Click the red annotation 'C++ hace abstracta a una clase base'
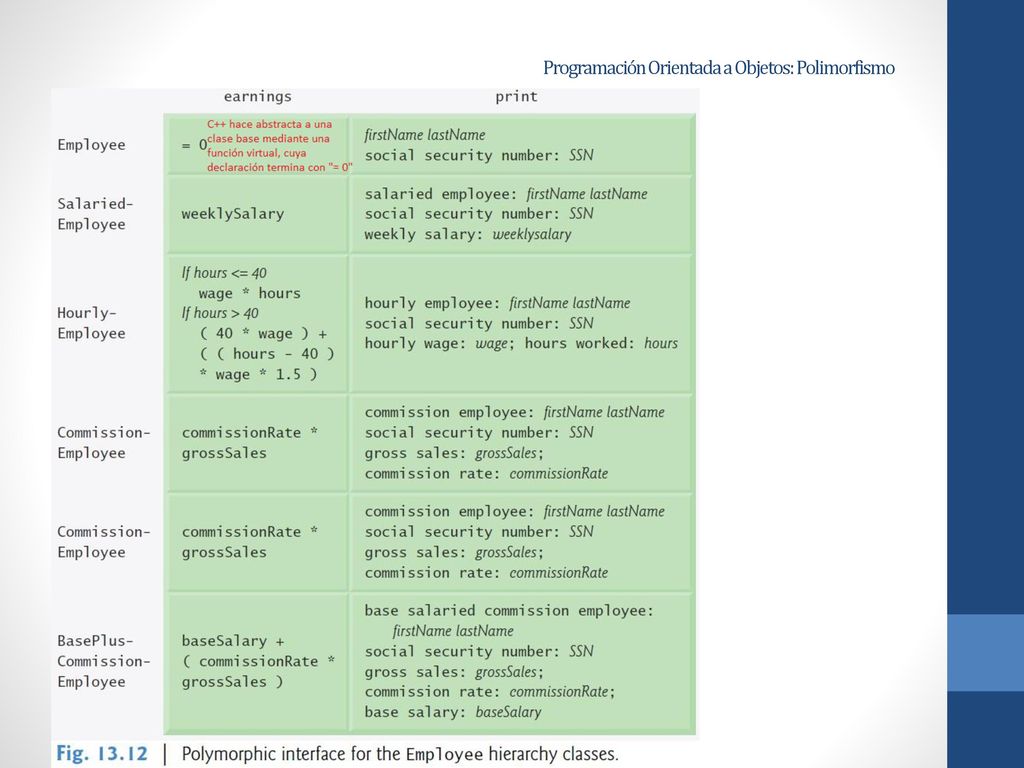Viewport: 1024px width, 768px height. tap(269, 131)
